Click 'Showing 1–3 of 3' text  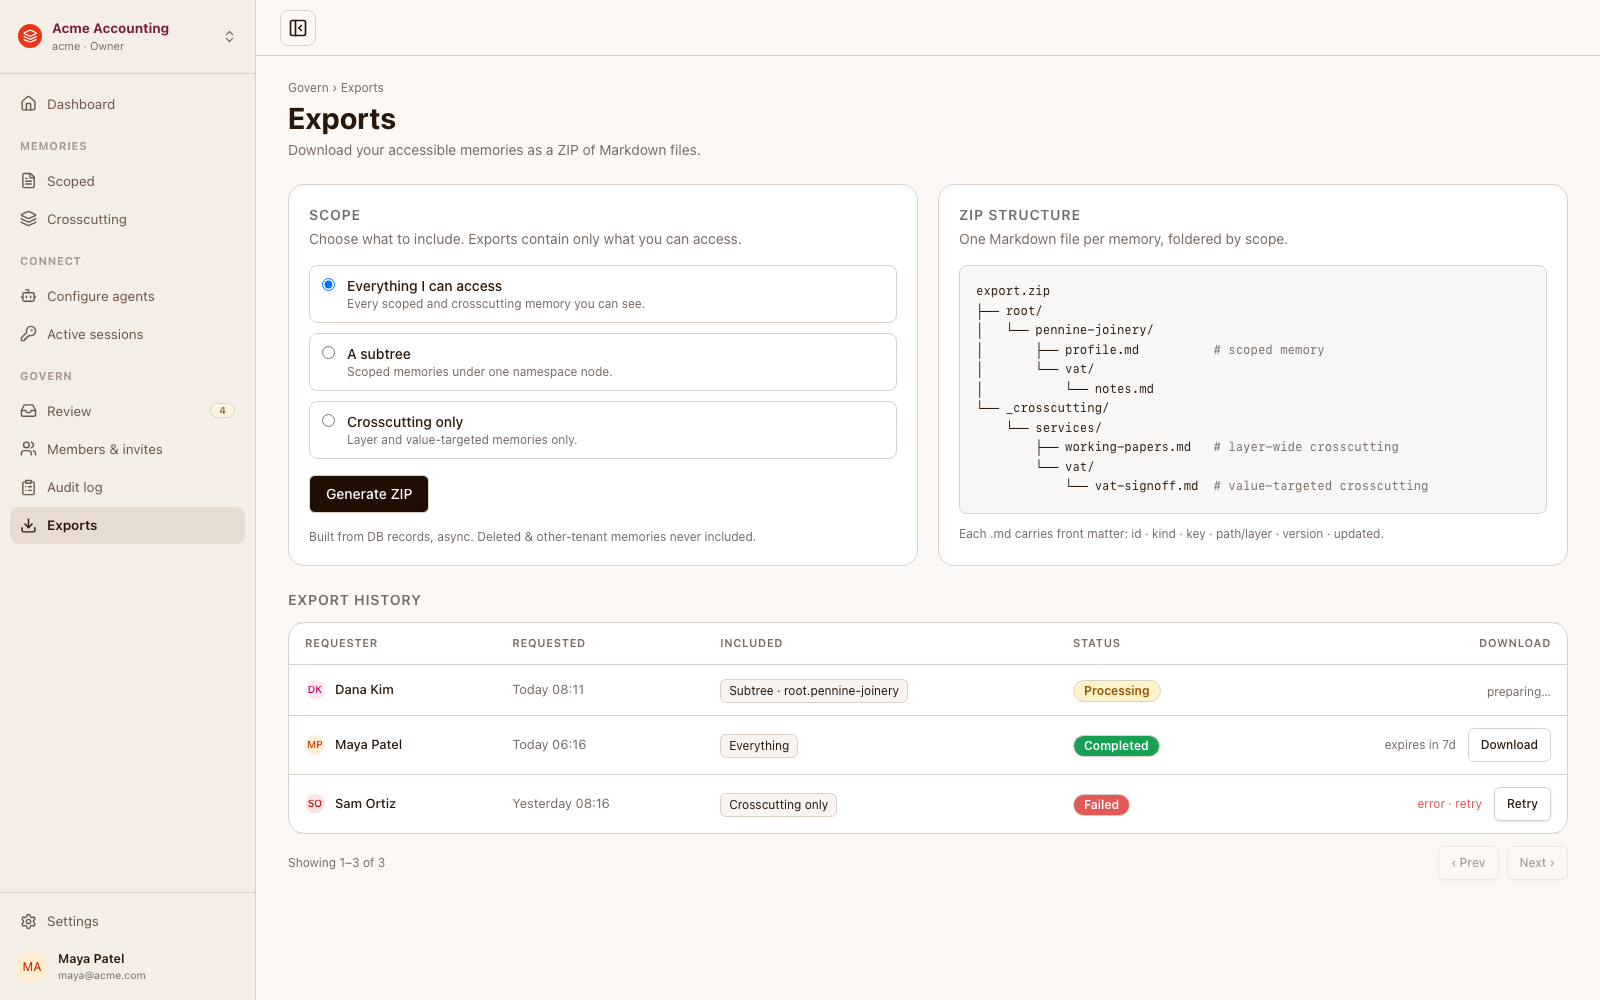(x=336, y=863)
